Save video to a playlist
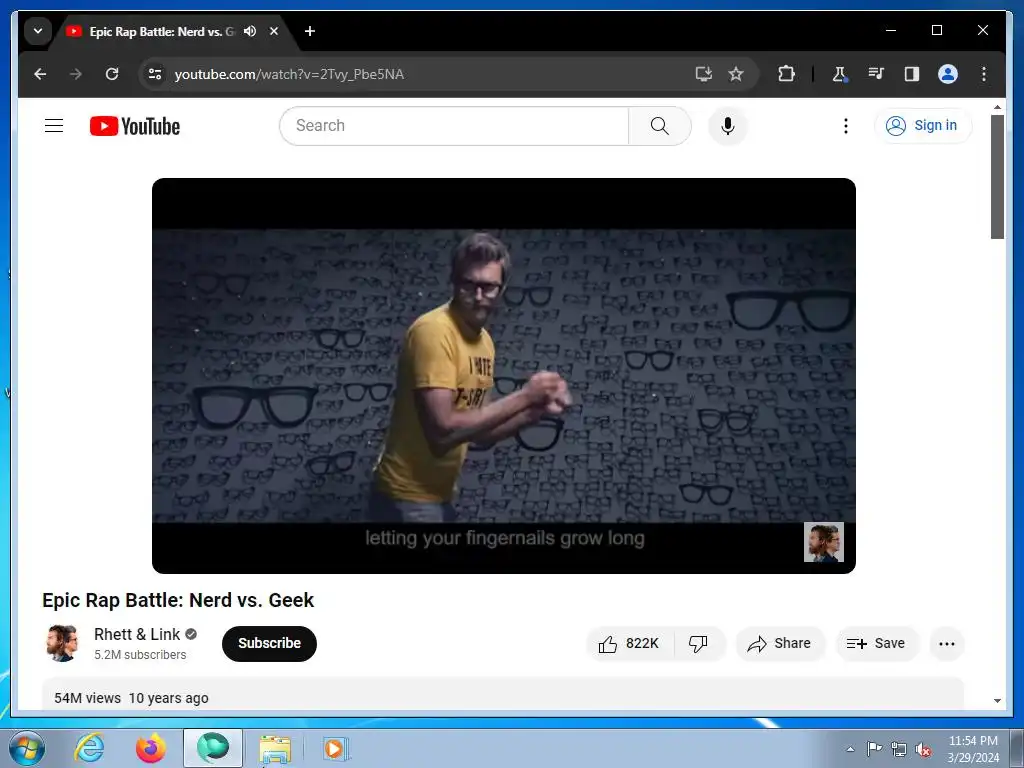The image size is (1024, 768). coord(876,643)
